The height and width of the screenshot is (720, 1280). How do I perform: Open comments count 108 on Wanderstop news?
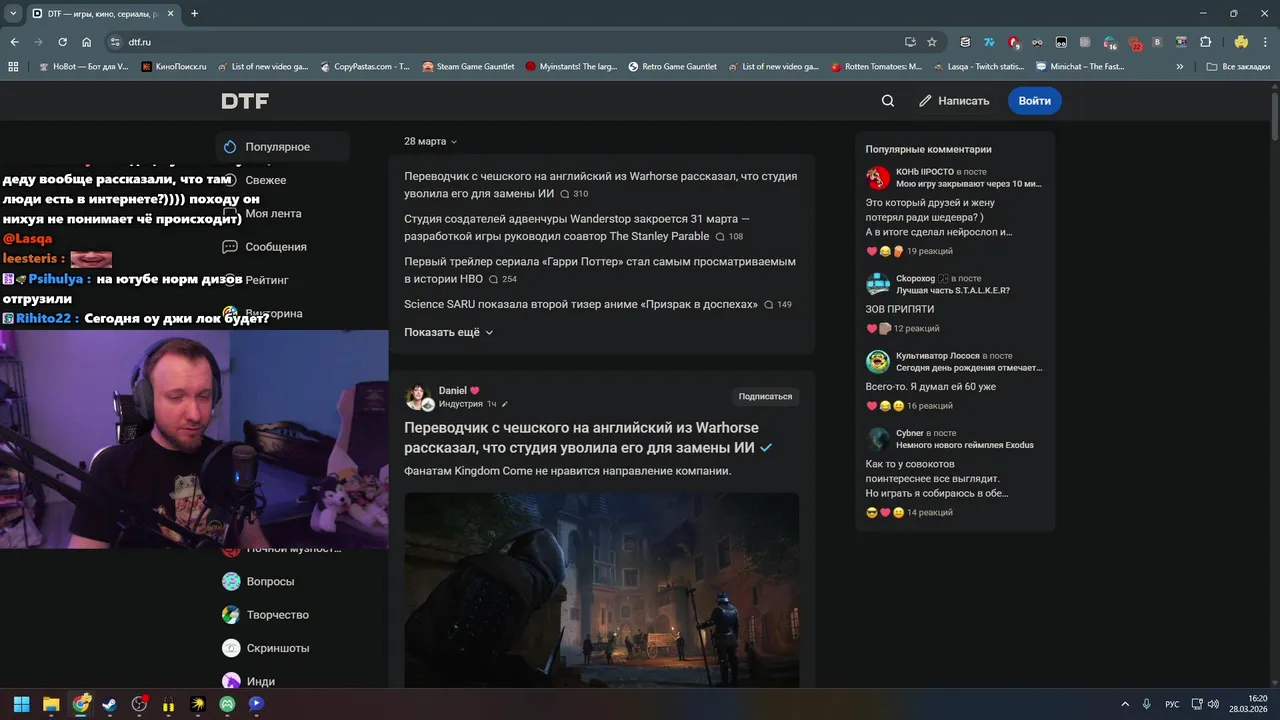tap(729, 237)
